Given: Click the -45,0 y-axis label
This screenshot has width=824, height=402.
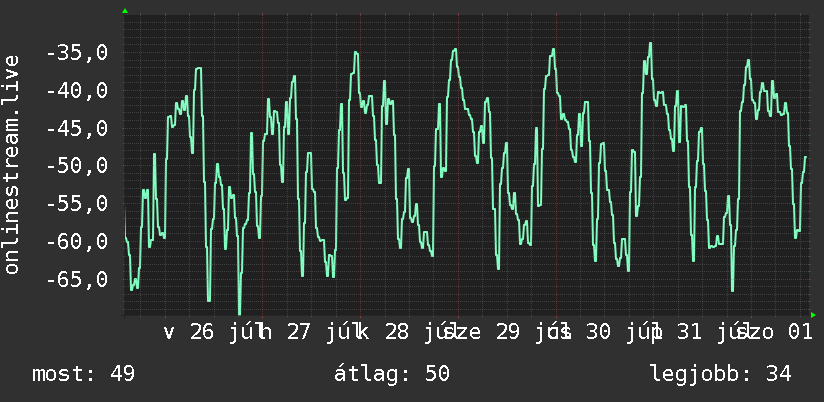Looking at the screenshot, I should (77, 129).
